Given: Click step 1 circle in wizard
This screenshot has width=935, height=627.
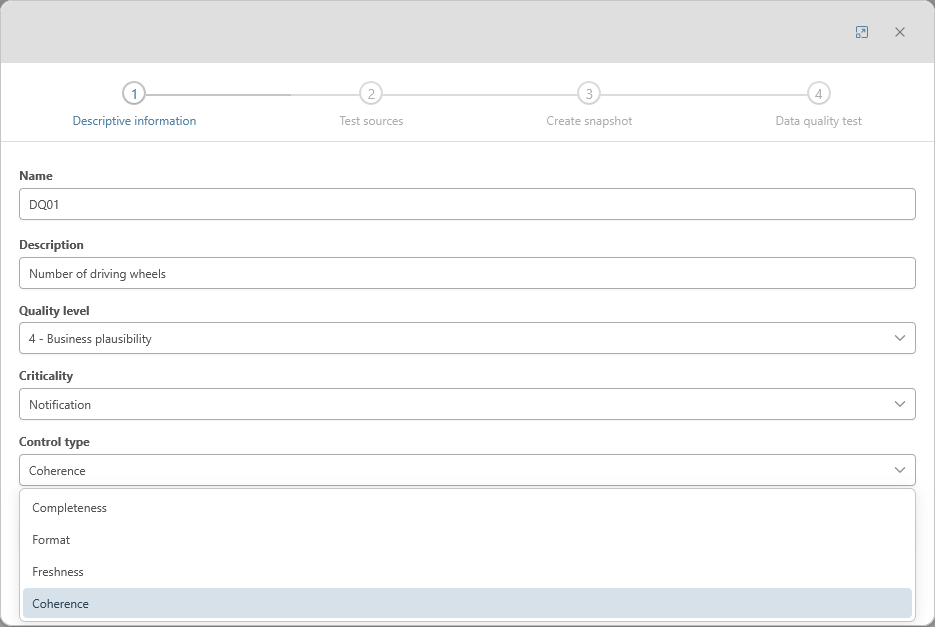Looking at the screenshot, I should click(x=134, y=94).
